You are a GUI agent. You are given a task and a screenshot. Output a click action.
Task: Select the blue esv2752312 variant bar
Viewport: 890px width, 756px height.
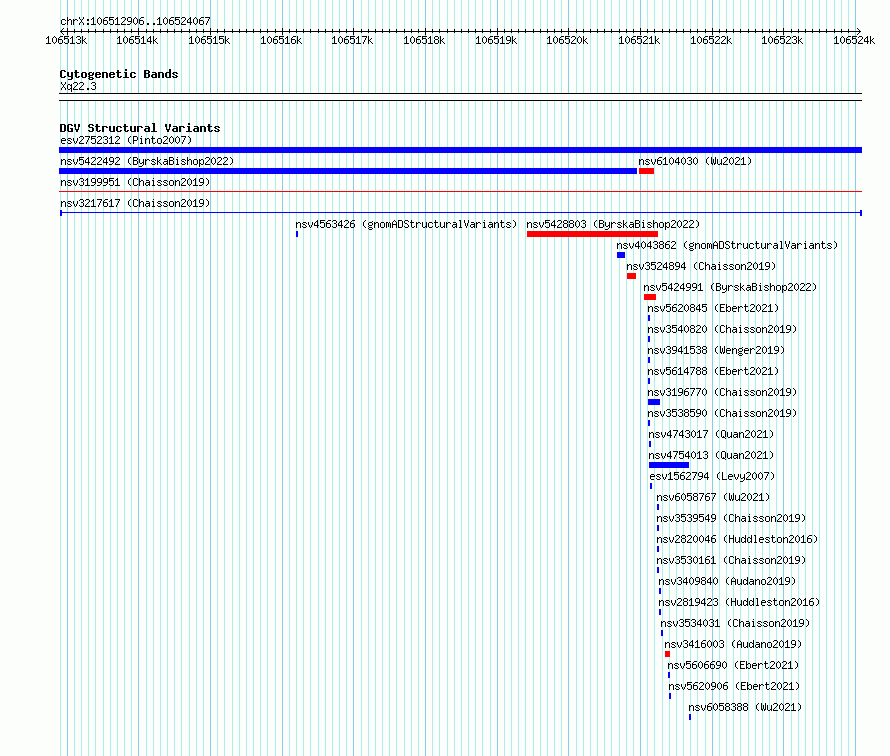click(460, 150)
